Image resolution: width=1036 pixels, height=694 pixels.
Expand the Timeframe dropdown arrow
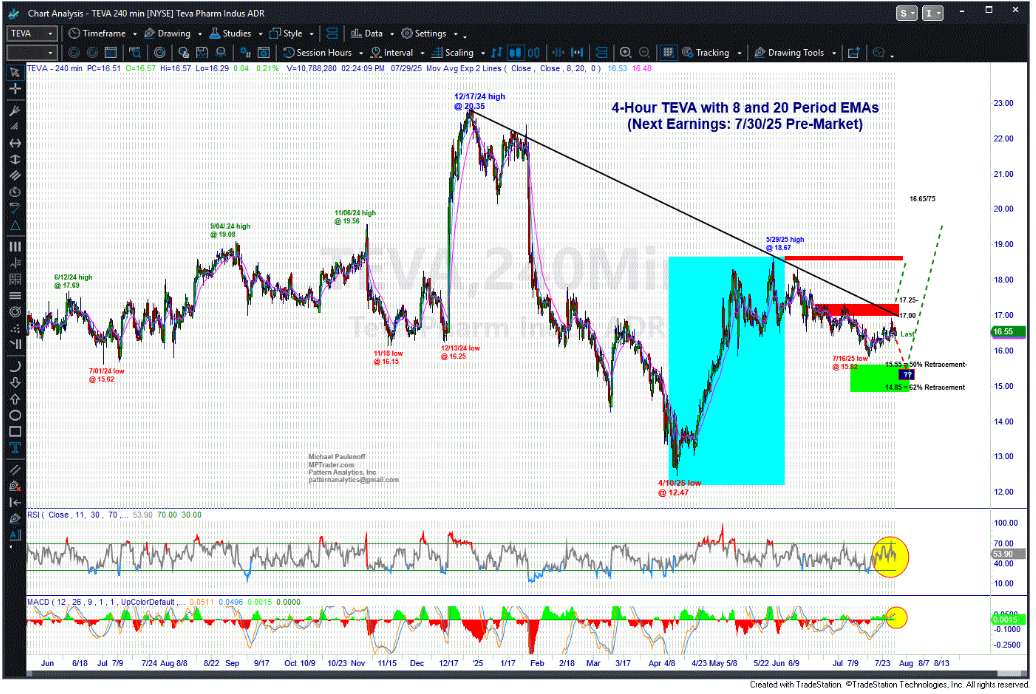[135, 34]
